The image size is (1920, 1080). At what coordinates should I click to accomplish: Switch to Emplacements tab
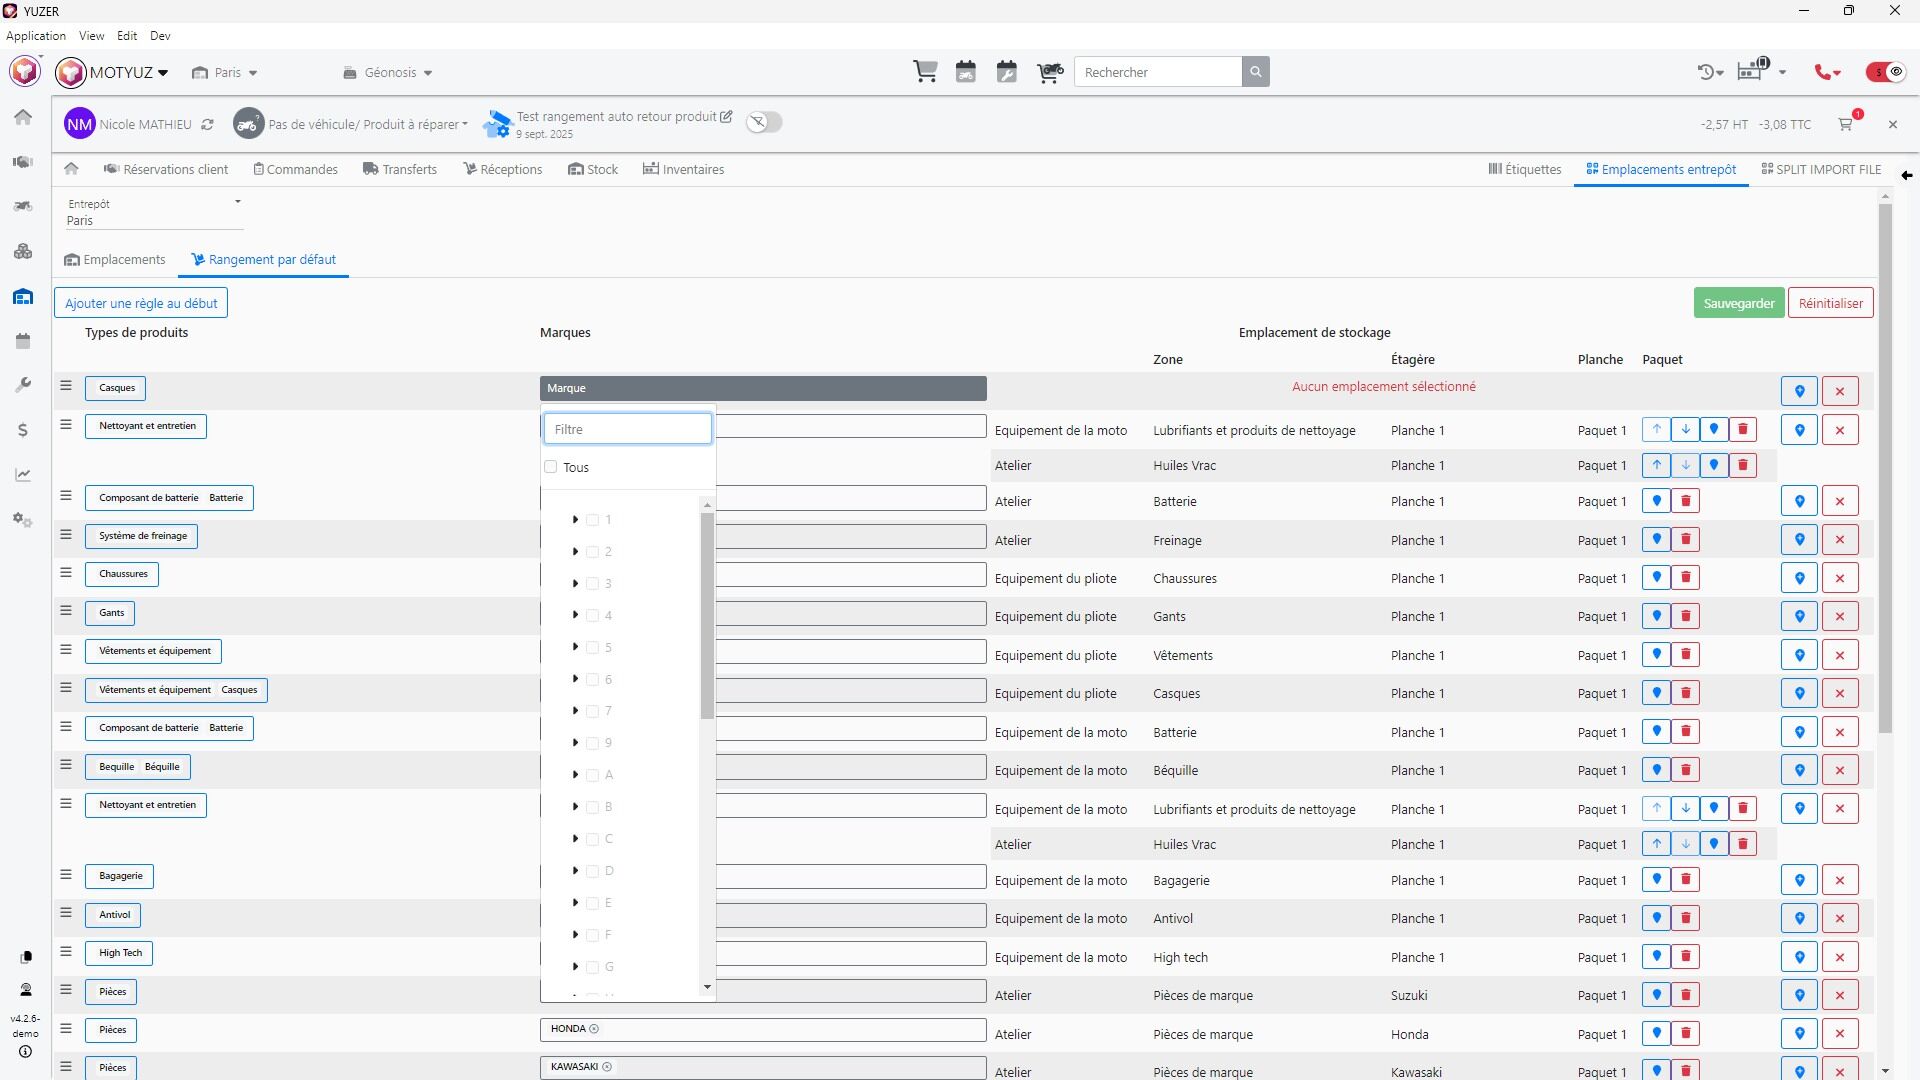pos(115,260)
